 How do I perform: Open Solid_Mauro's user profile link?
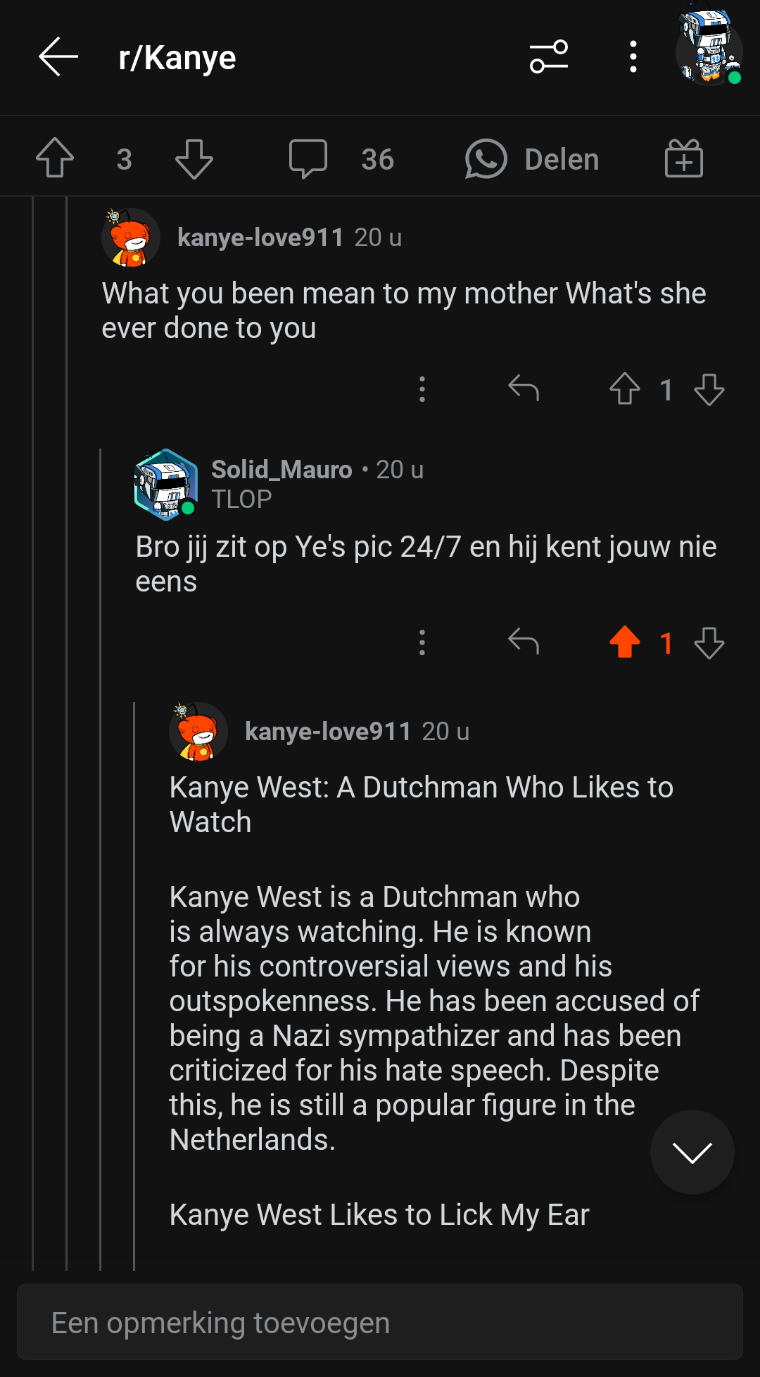point(281,470)
